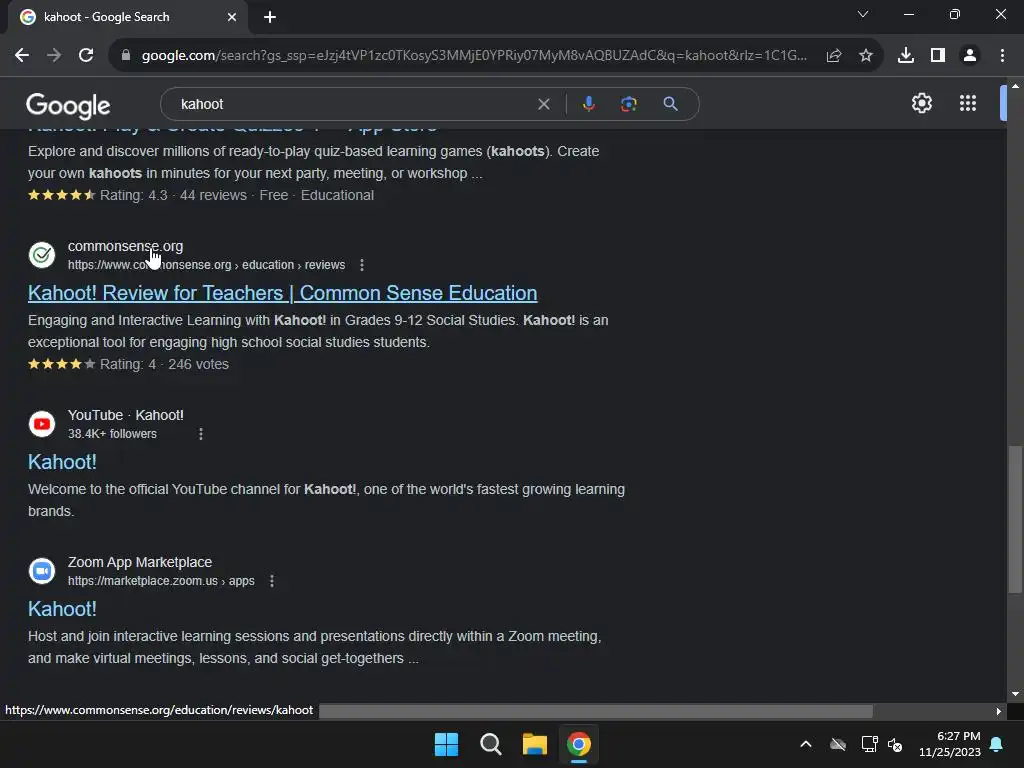Open Chrome side panel
The width and height of the screenshot is (1024, 768).
point(938,56)
